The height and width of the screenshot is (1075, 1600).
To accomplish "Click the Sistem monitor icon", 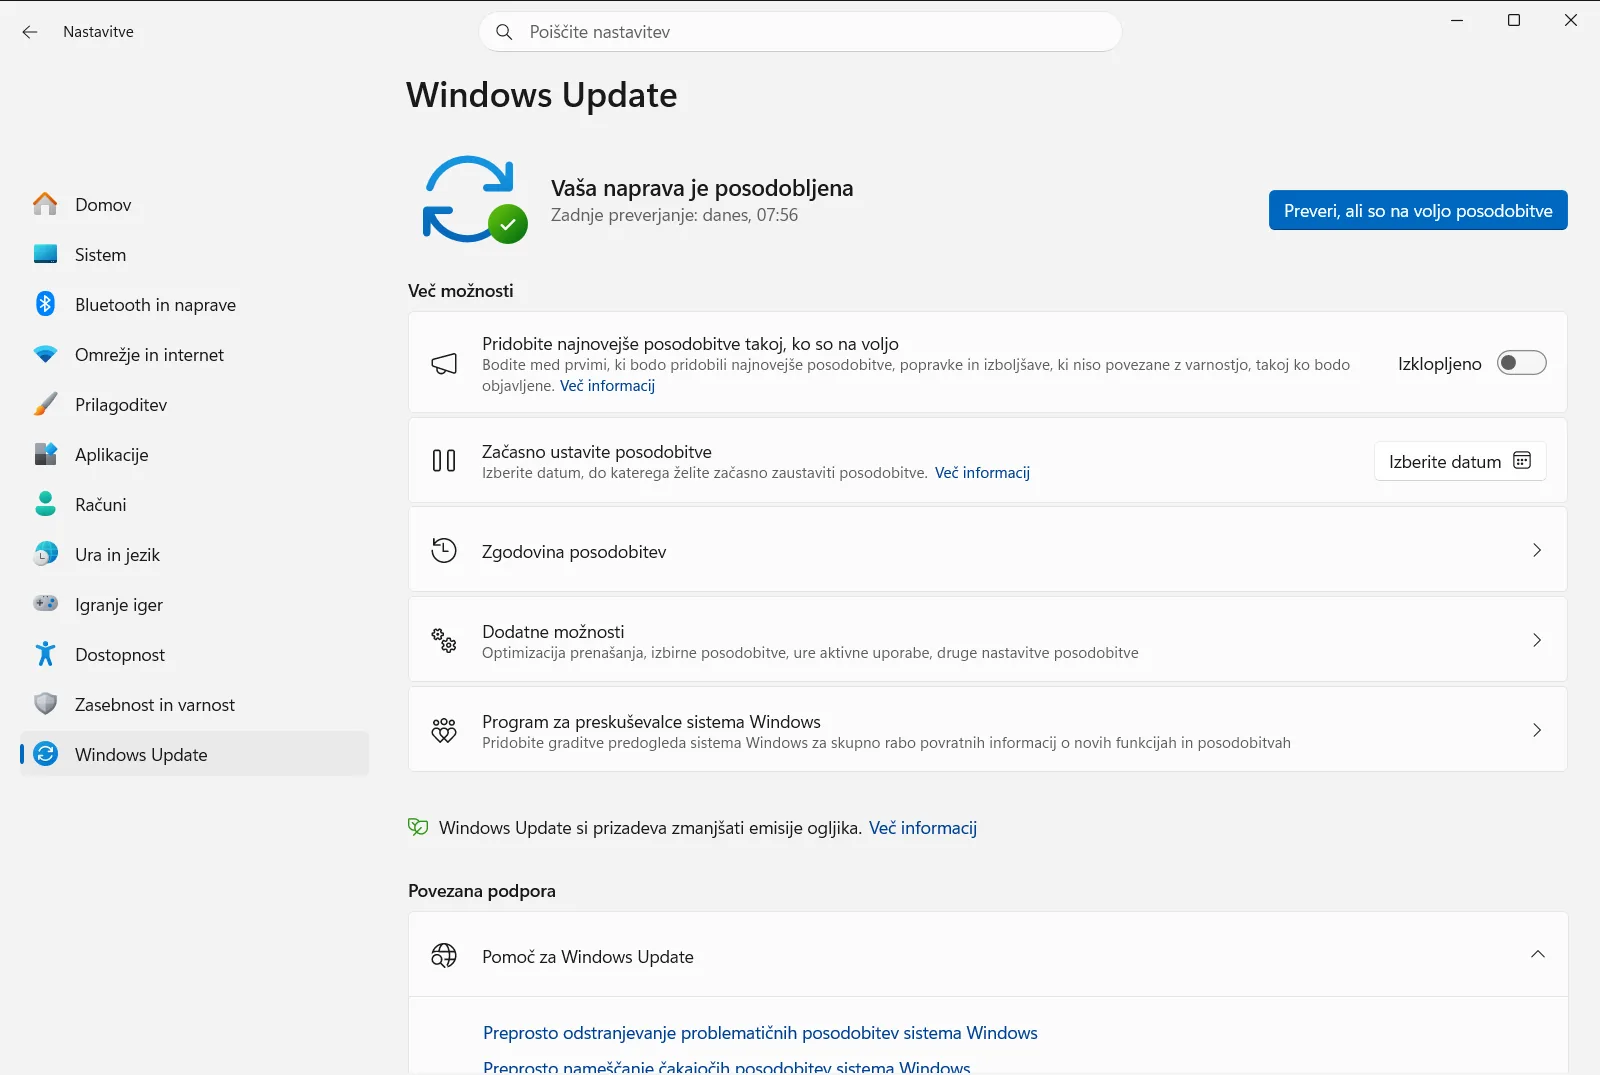I will [45, 254].
